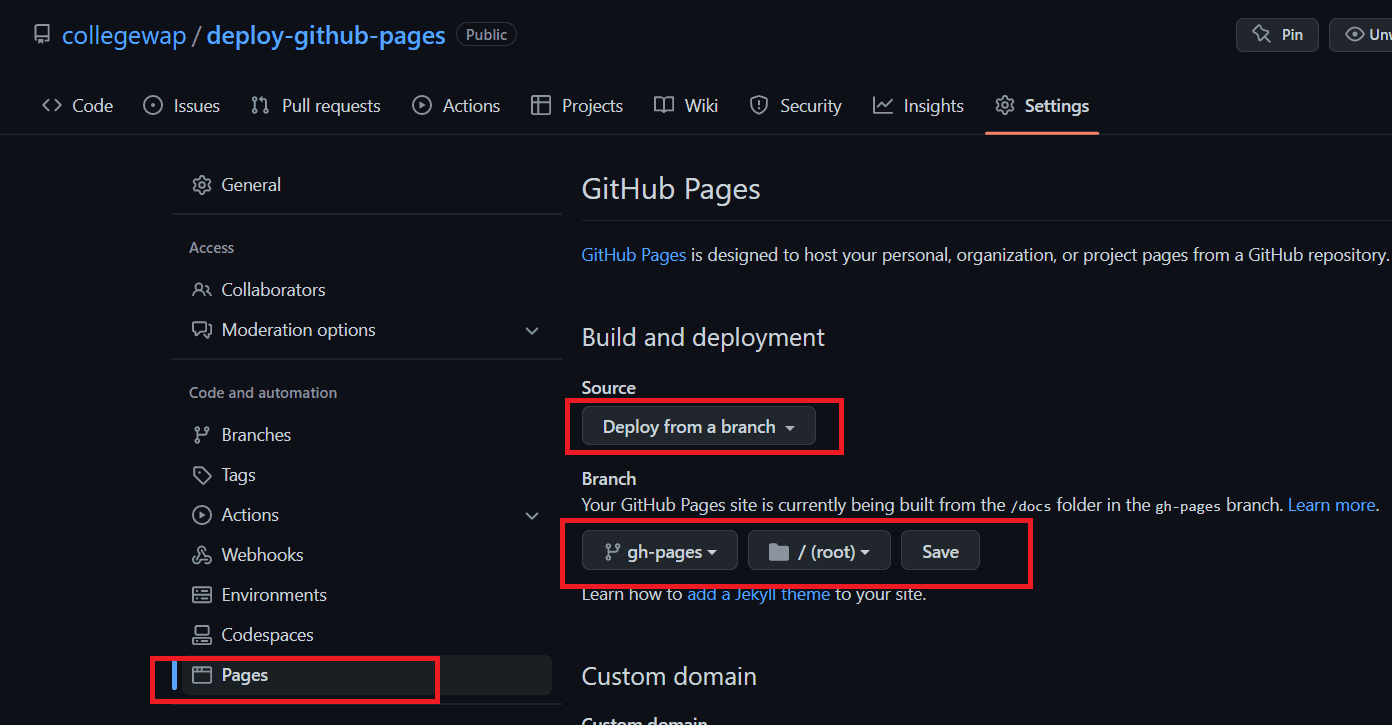Viewport: 1392px width, 725px height.
Task: Click the Codespaces icon in sidebar
Action: tap(202, 635)
